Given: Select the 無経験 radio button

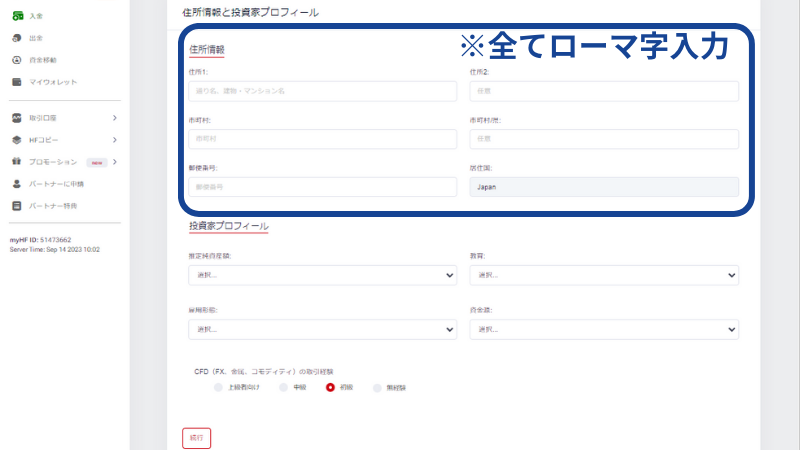Looking at the screenshot, I should pyautogui.click(x=377, y=386).
